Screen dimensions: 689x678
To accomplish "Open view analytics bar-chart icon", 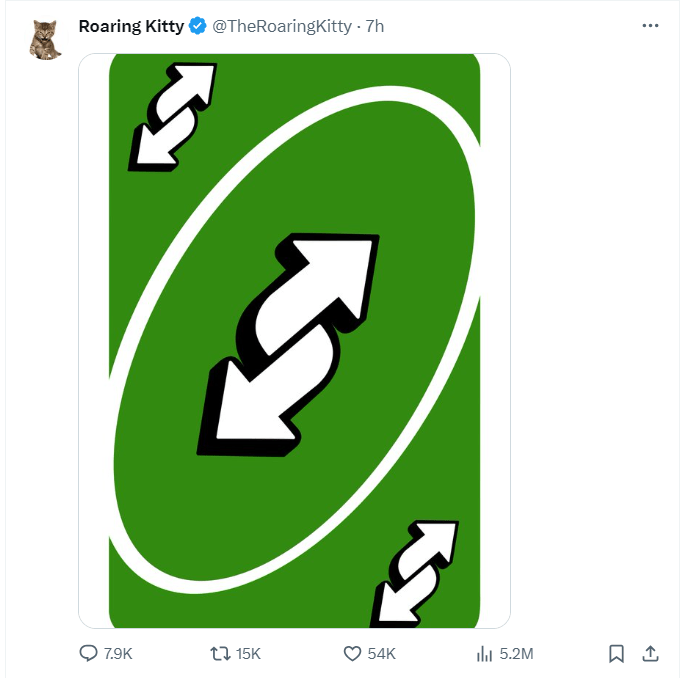I will (x=485, y=653).
